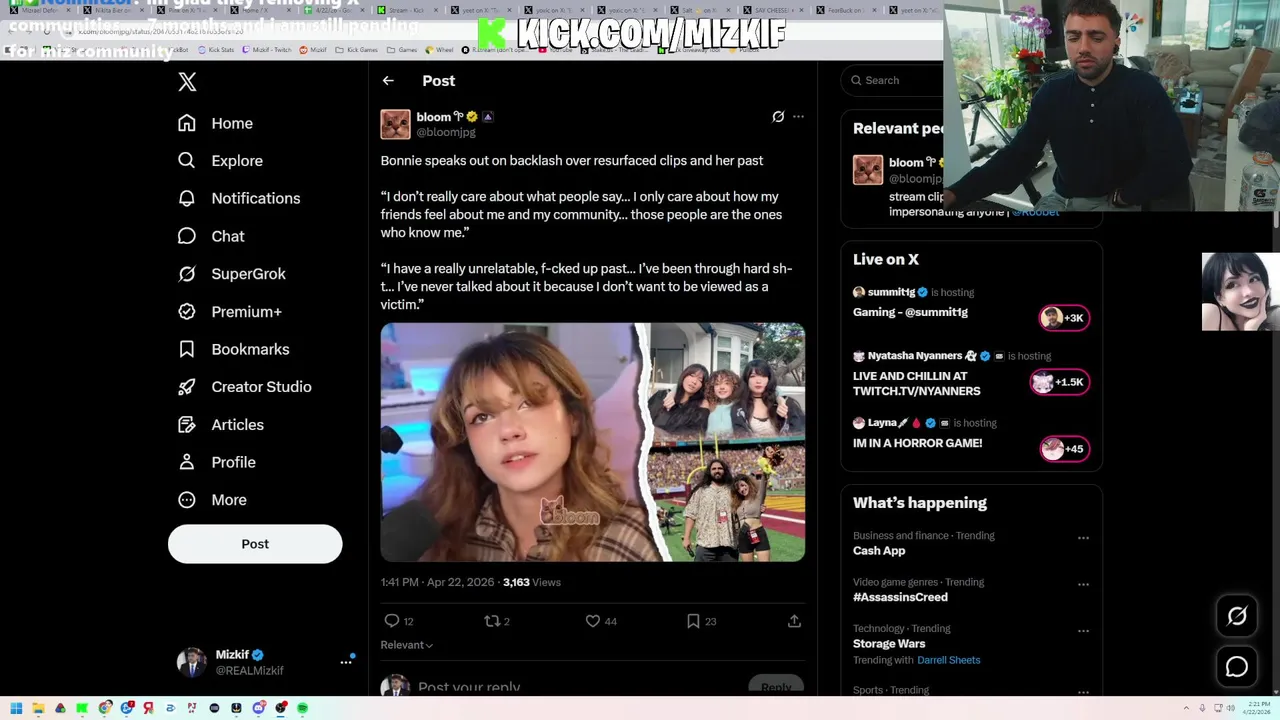Click the Darrell Sheets link
Image resolution: width=1280 pixels, height=720 pixels.
pos(948,660)
